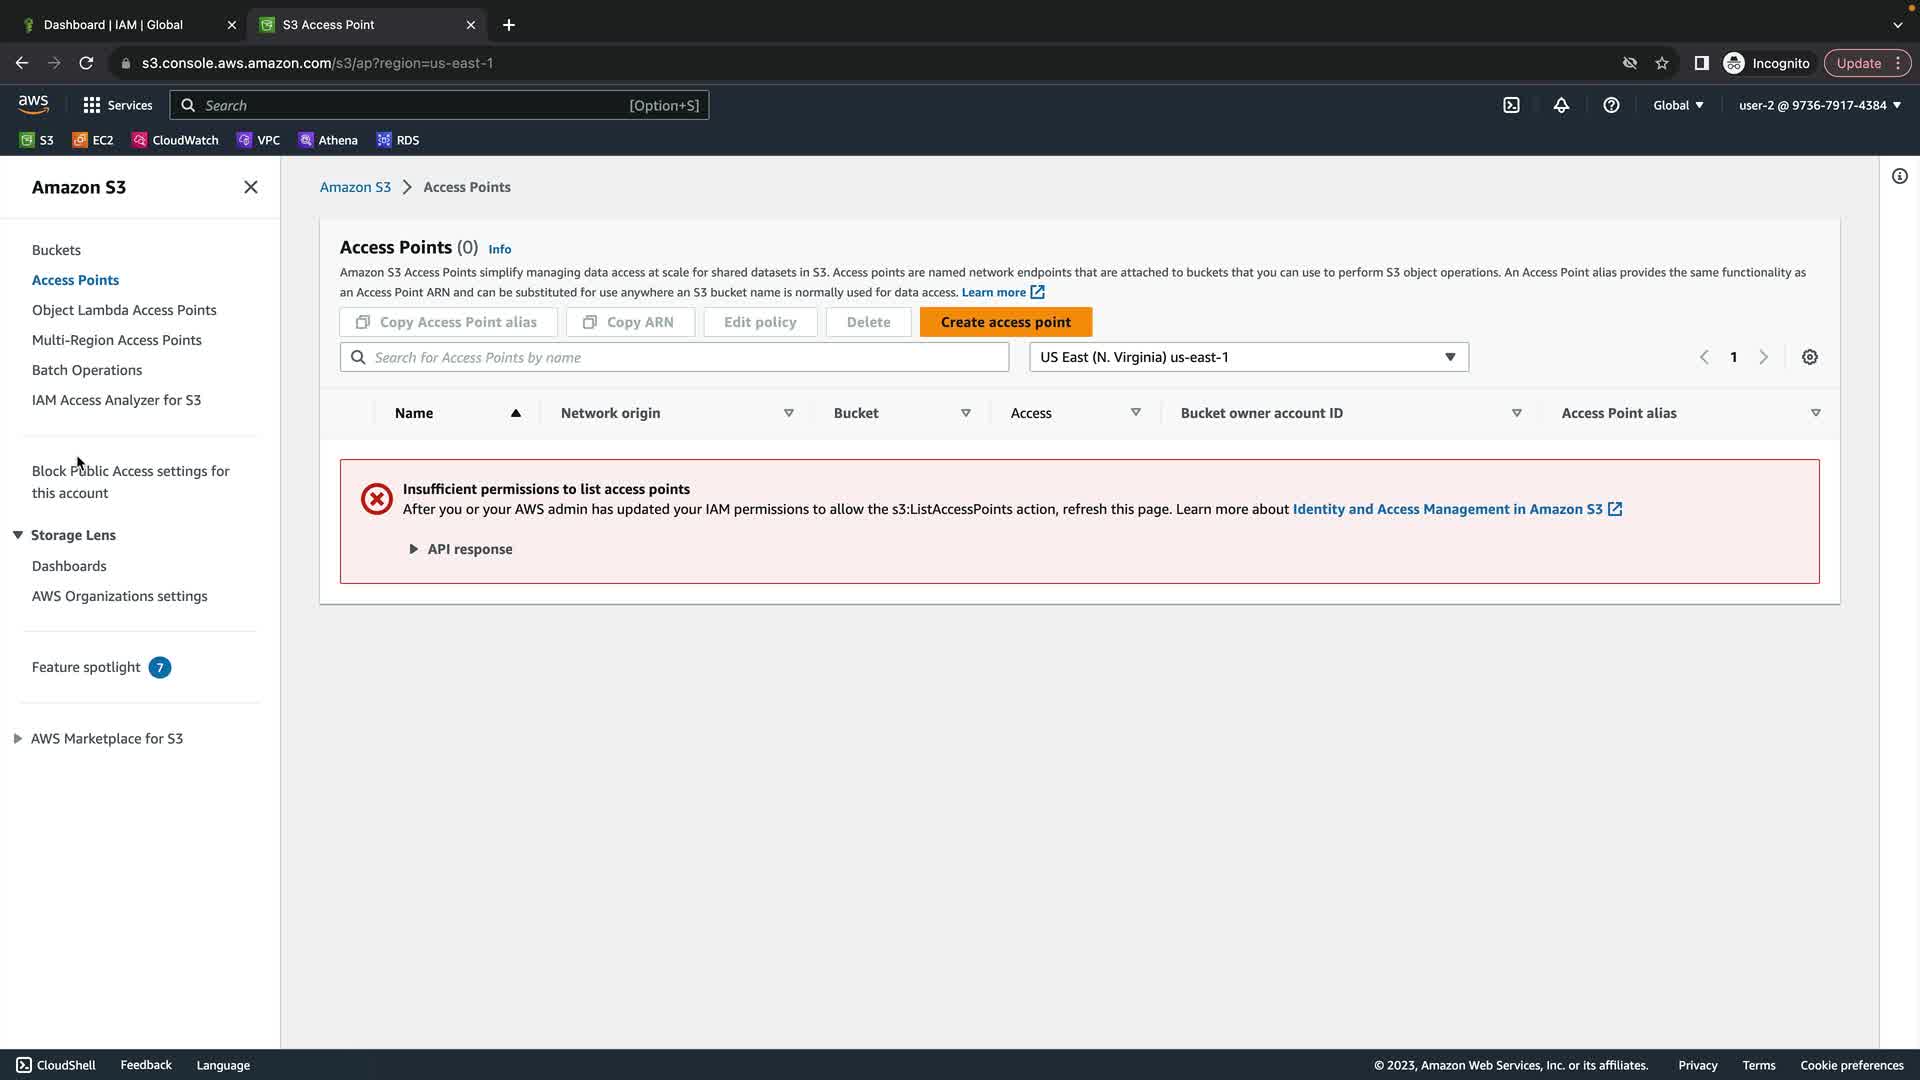This screenshot has height=1080, width=1920.
Task: Open the Global region selector menu
Action: [1677, 105]
